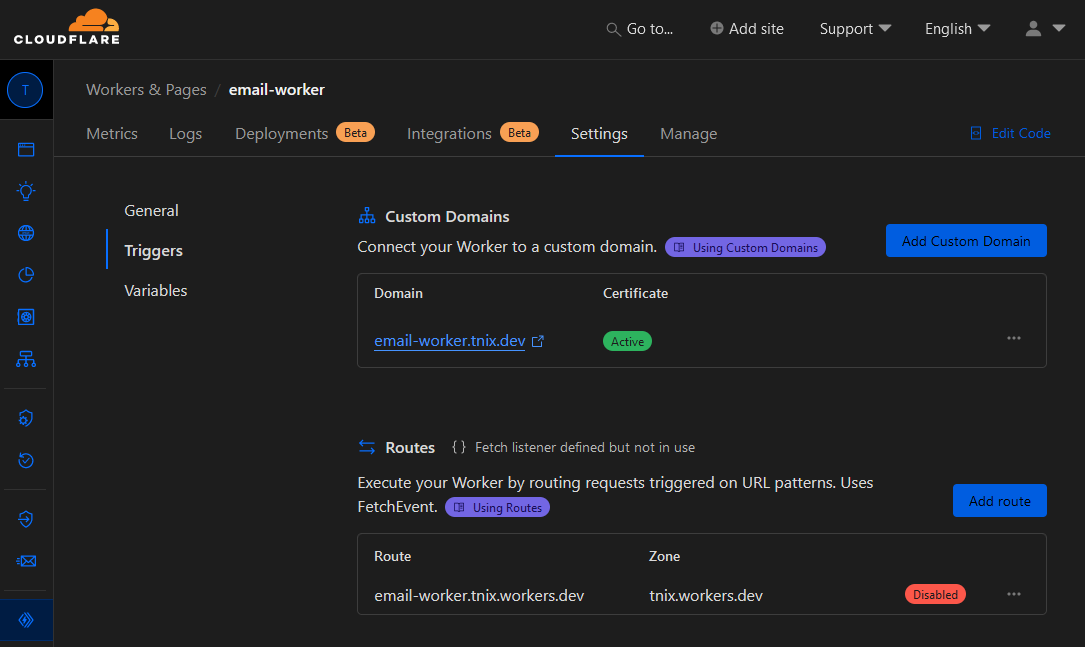The width and height of the screenshot is (1085, 647).
Task: Click the lightbulb icon in sidebar
Action: click(x=26, y=191)
